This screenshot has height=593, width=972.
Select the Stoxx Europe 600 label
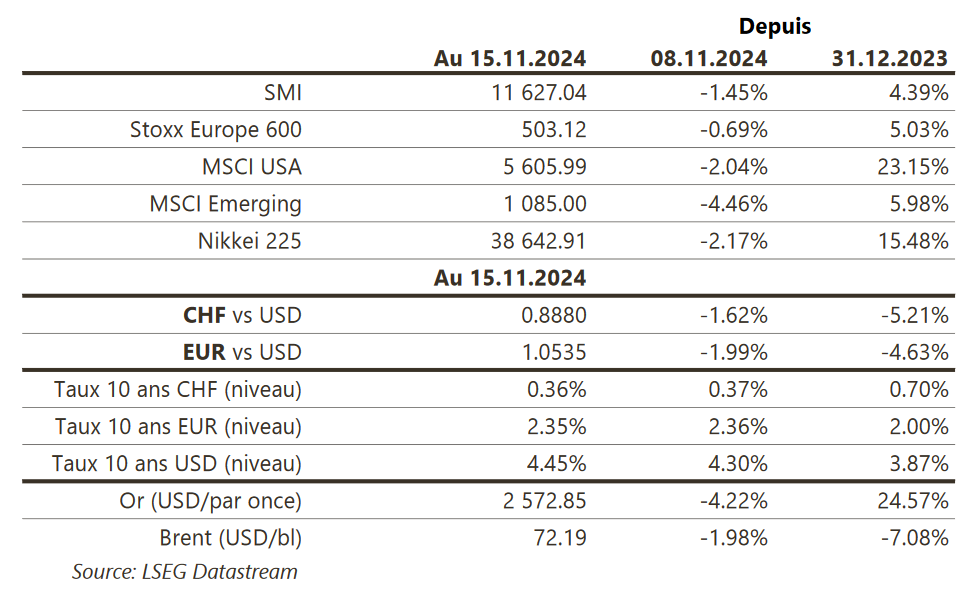click(215, 130)
